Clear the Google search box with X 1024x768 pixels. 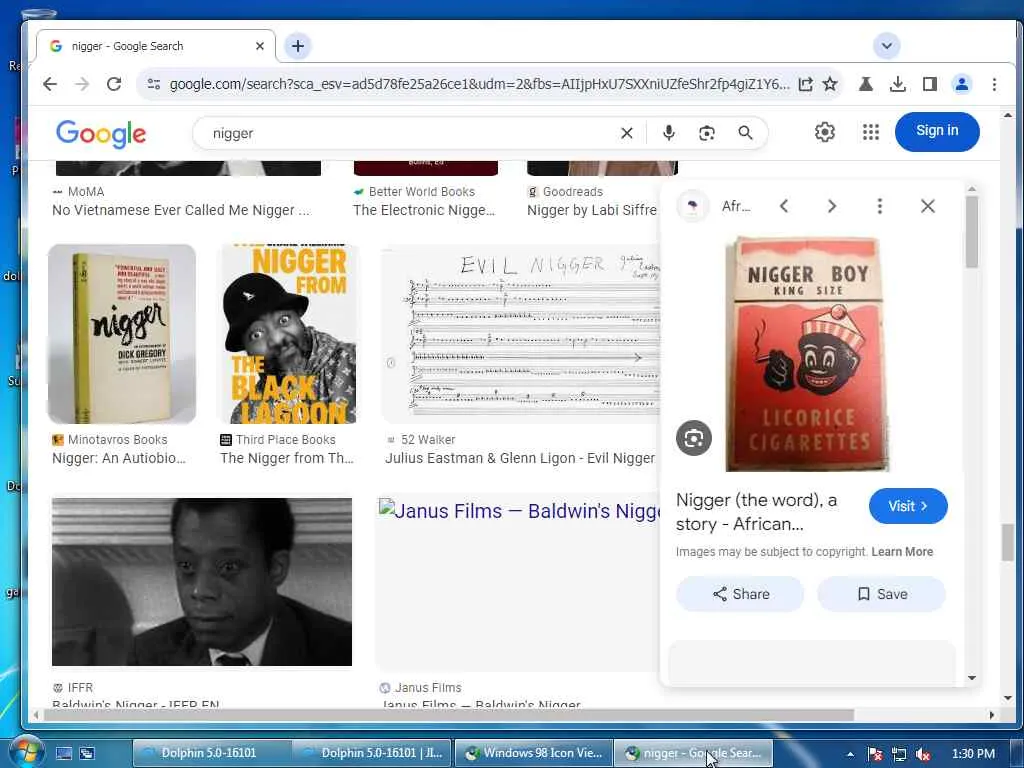[x=626, y=133]
